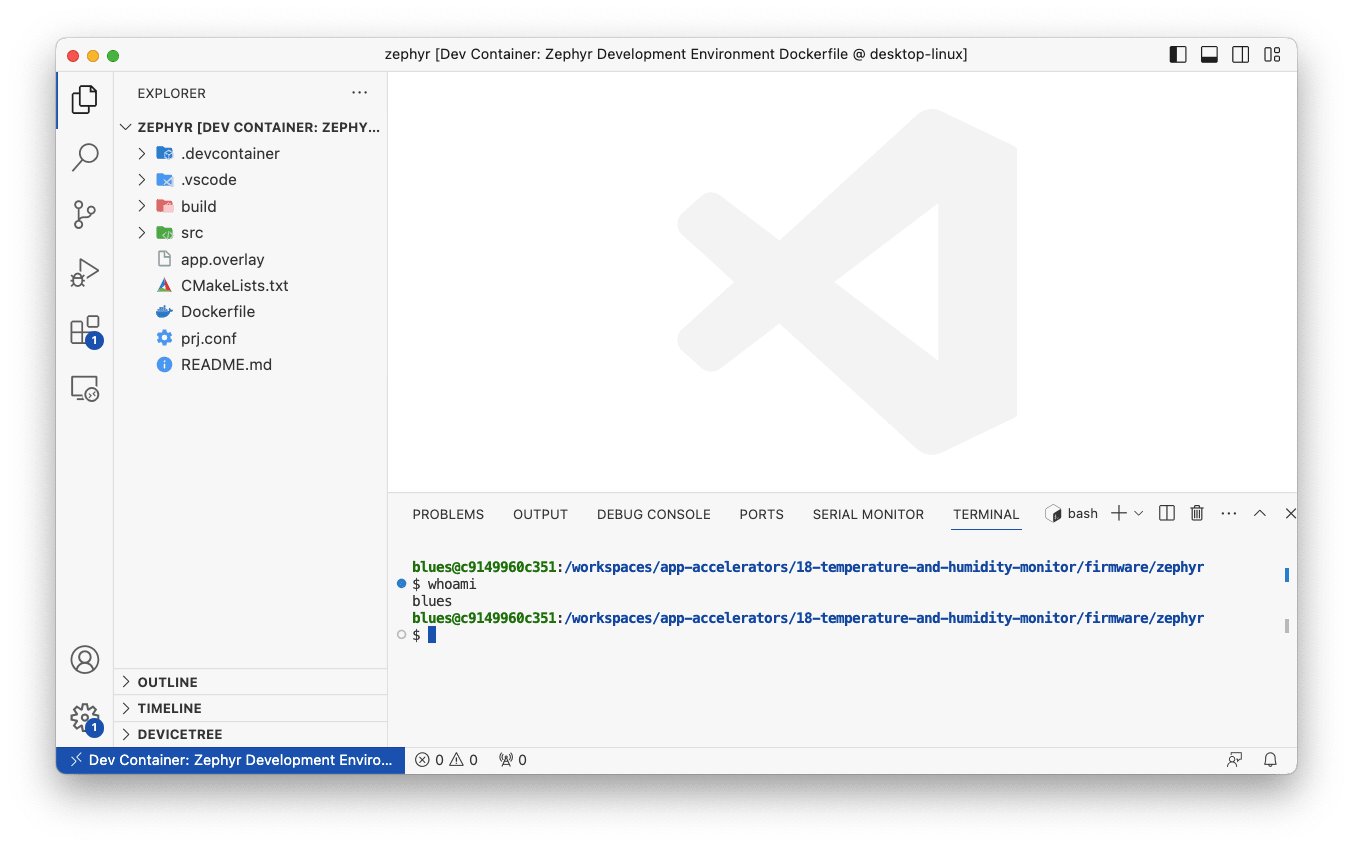Switch to the OUTPUT tab
Screen dimensions: 1353x848
tap(540, 514)
